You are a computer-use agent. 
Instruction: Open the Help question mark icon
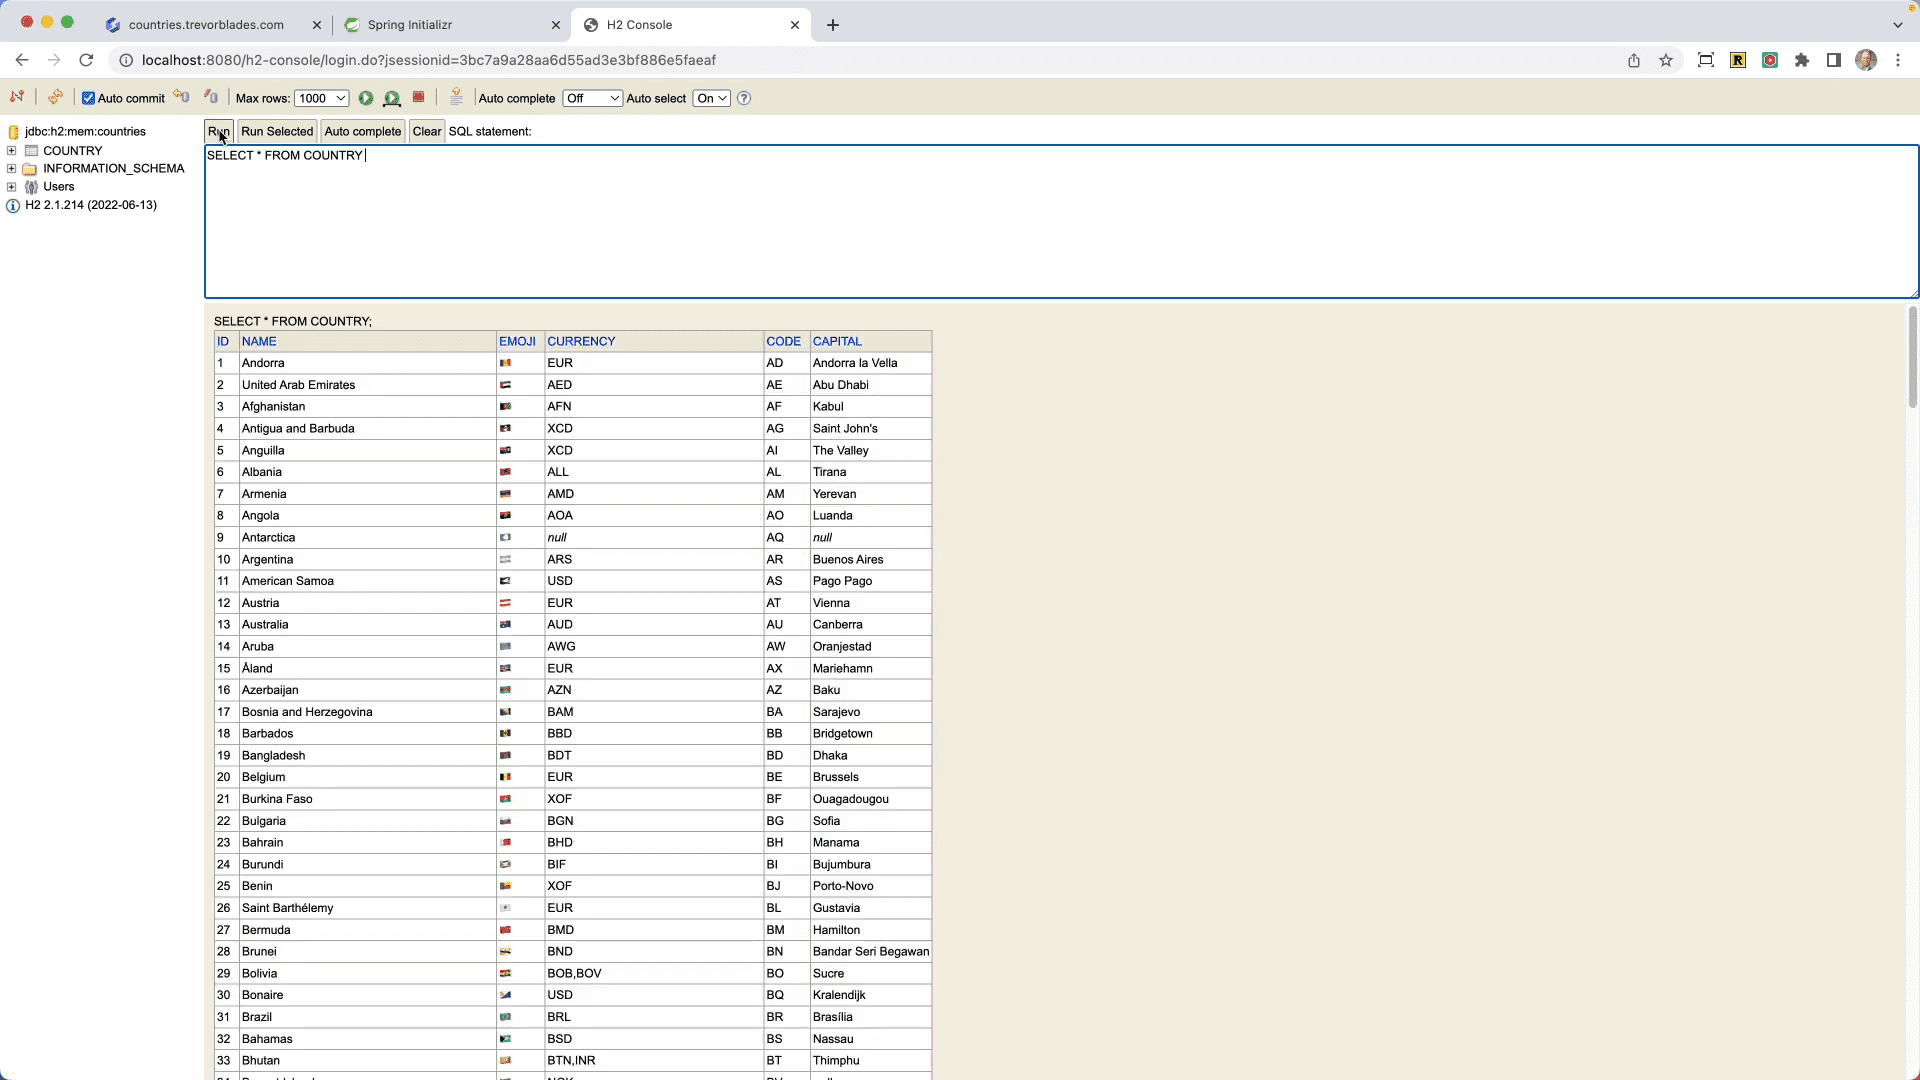pos(744,98)
